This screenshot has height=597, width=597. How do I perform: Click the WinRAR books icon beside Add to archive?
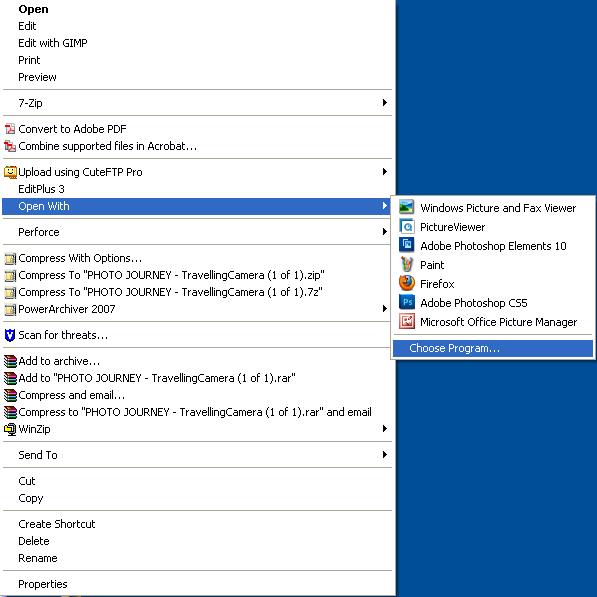tap(10, 361)
